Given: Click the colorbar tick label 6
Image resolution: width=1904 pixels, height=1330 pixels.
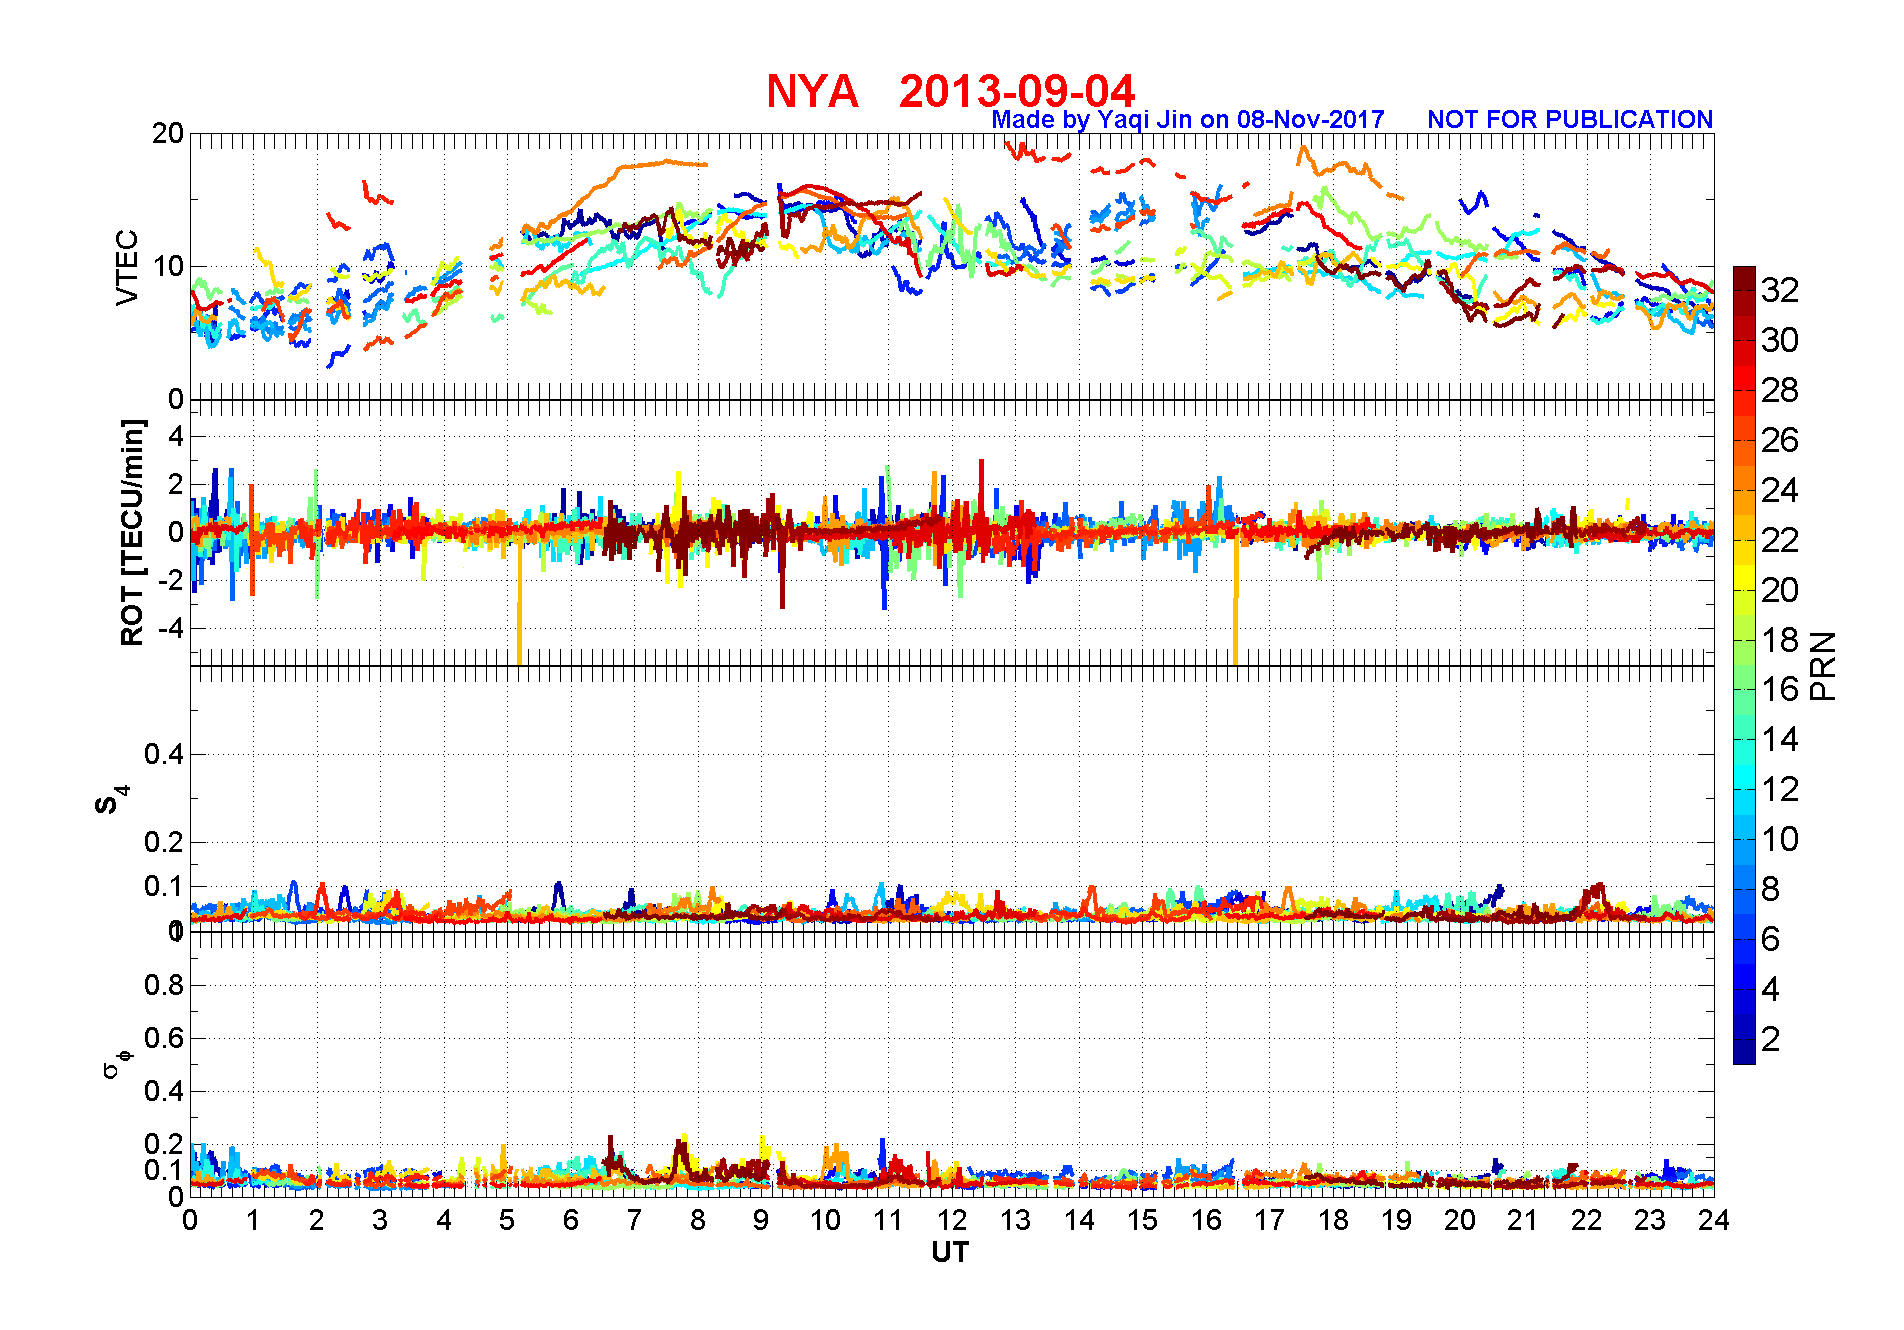Looking at the screenshot, I should coord(1770,939).
